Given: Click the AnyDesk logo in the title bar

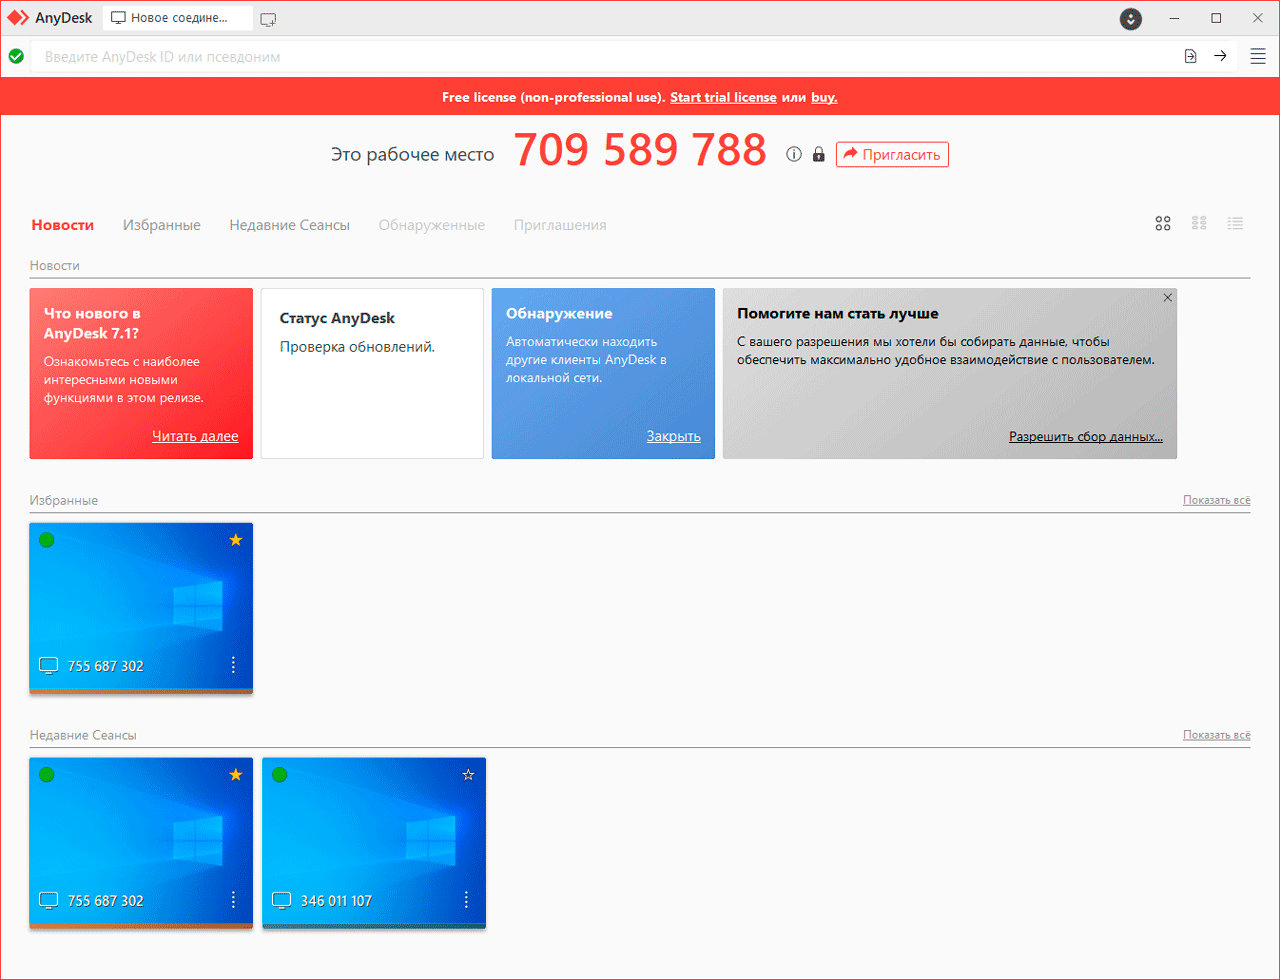Looking at the screenshot, I should (18, 18).
